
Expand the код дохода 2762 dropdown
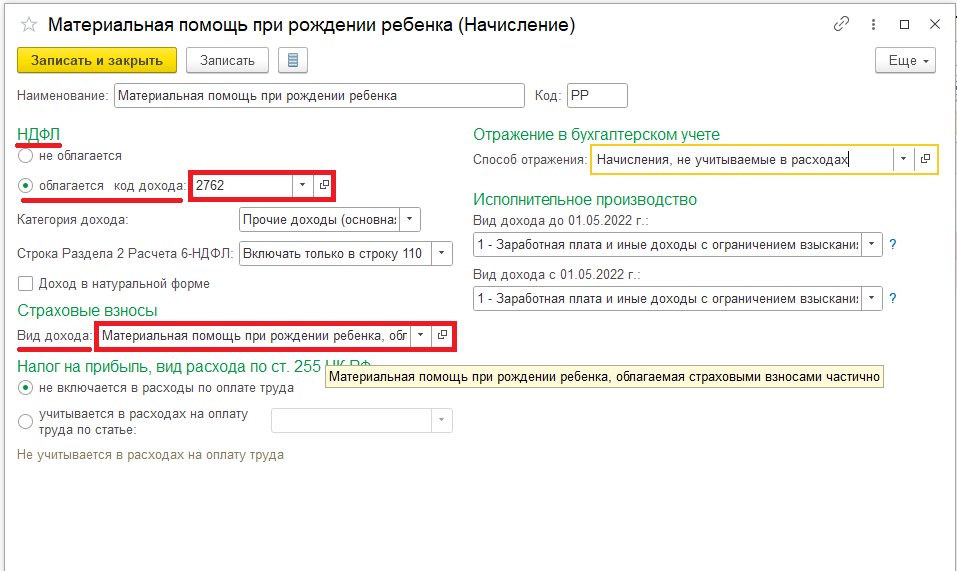tap(302, 185)
